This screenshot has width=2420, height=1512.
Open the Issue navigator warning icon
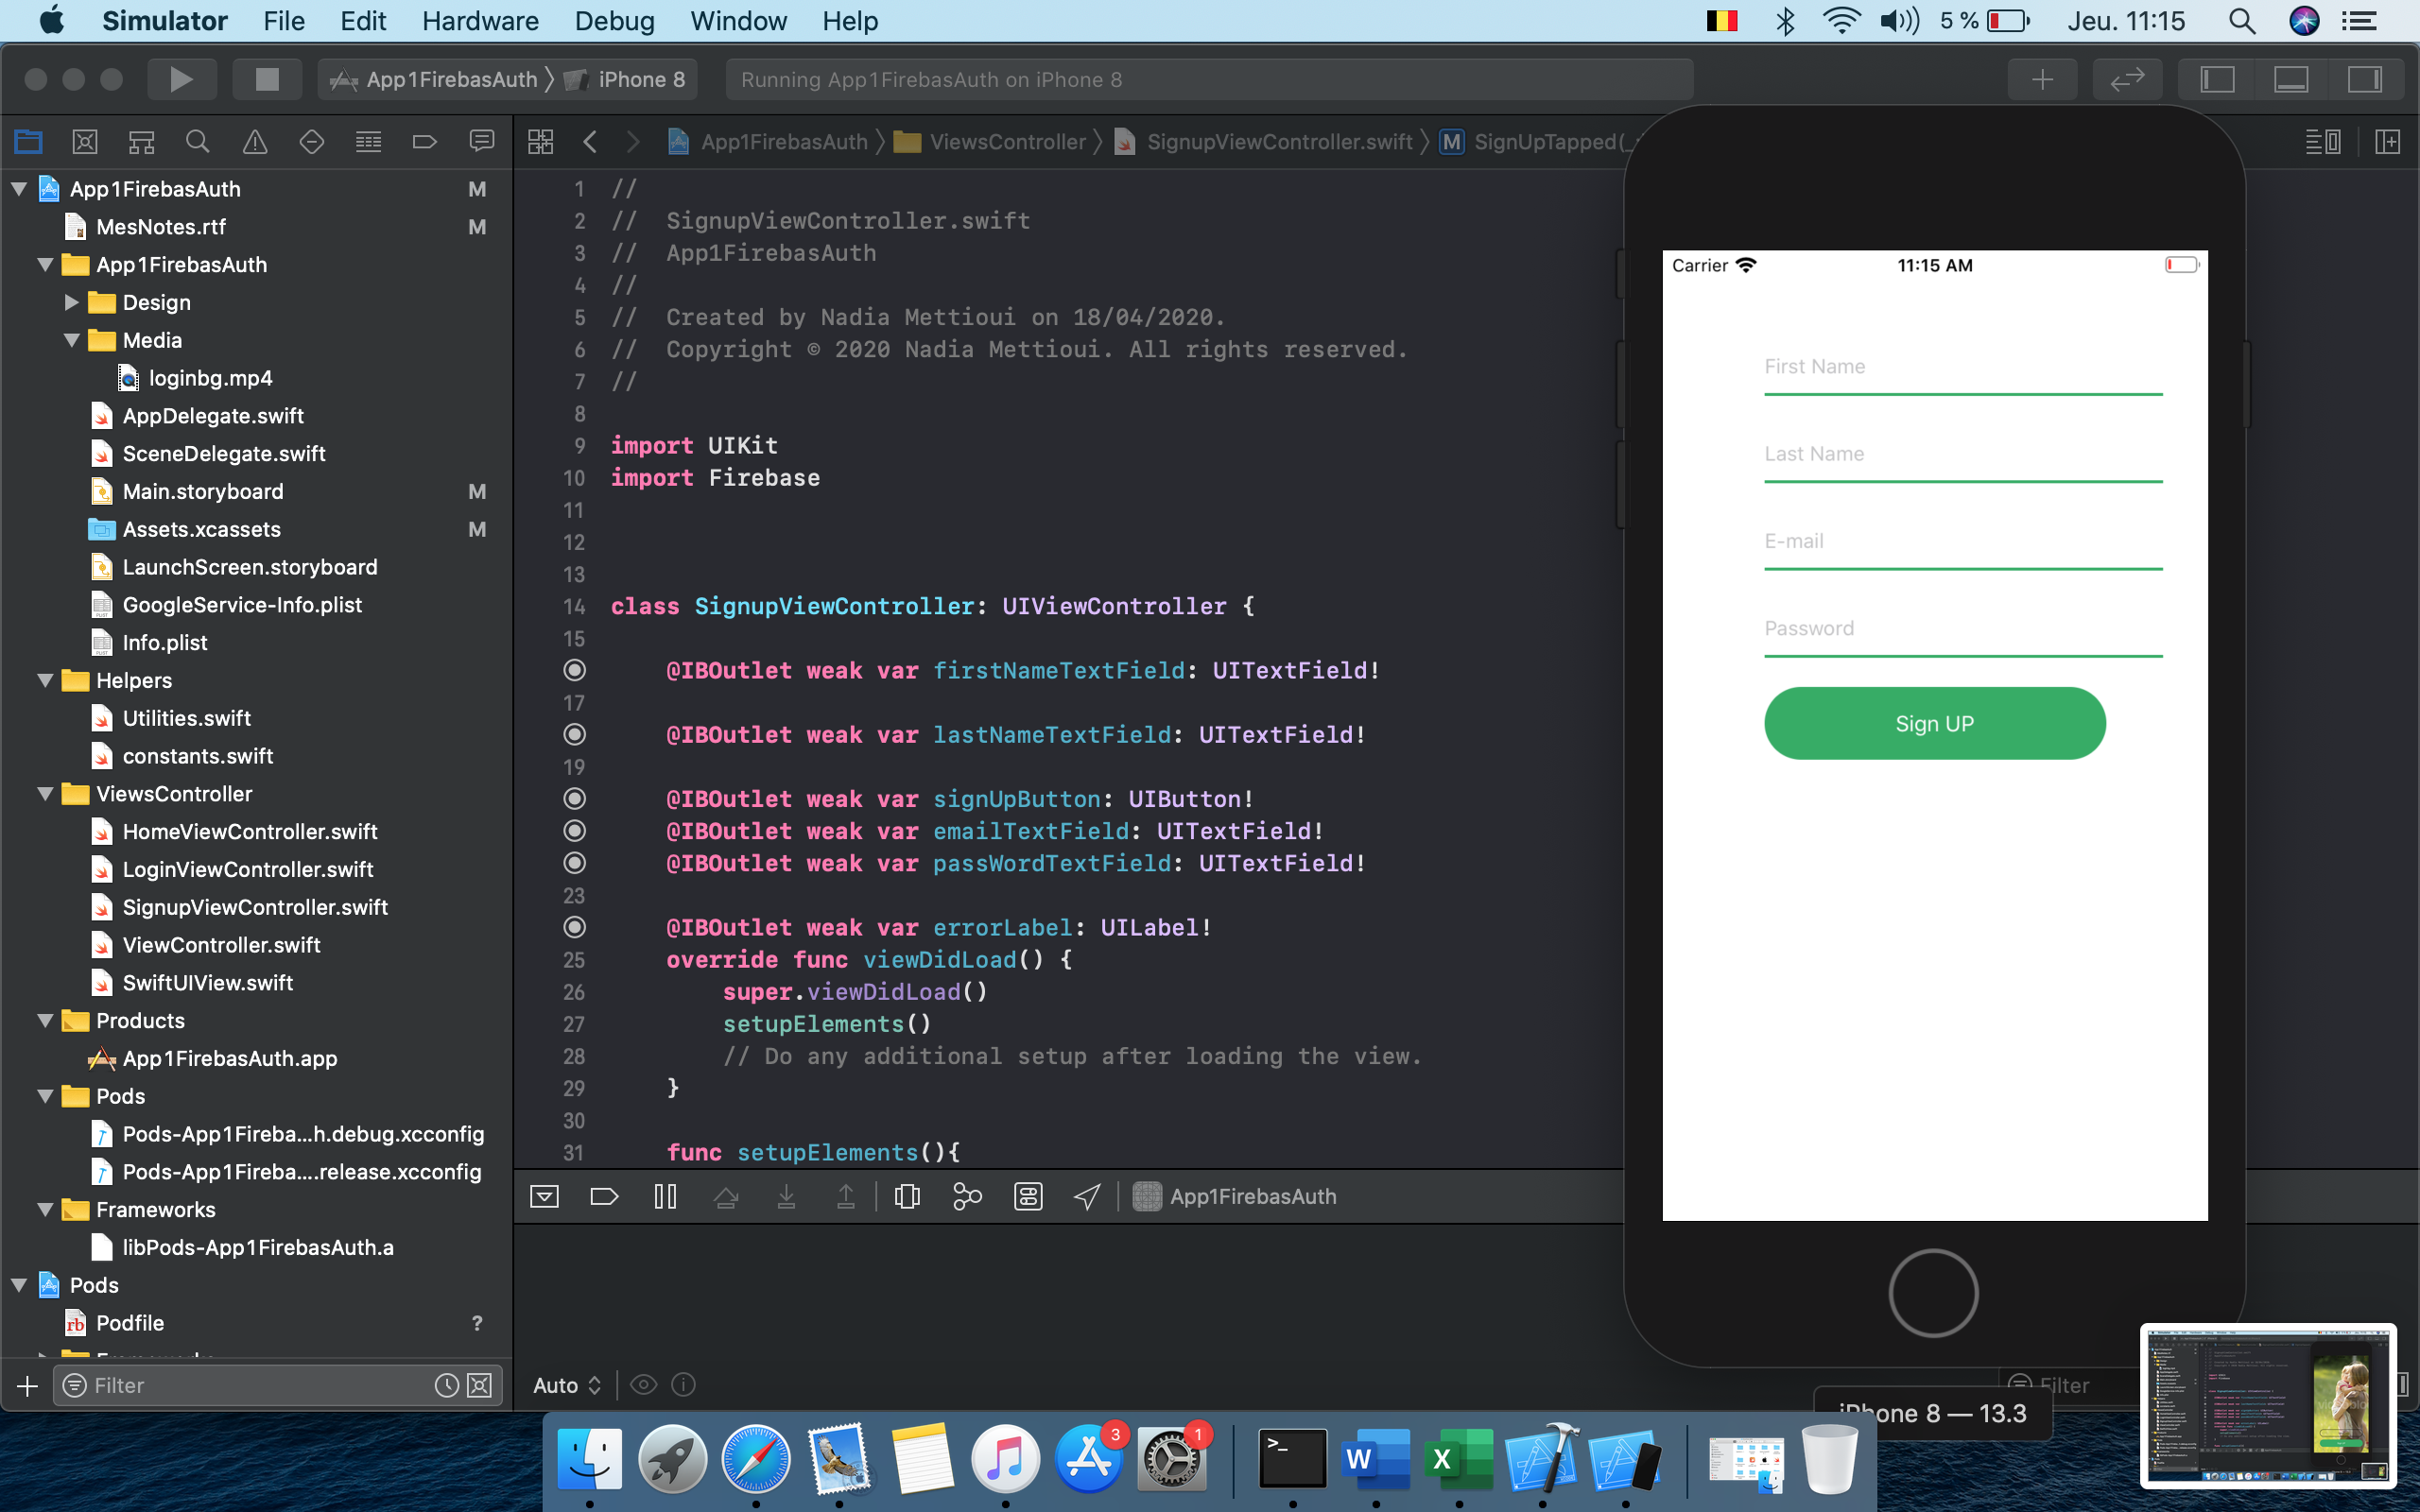pyautogui.click(x=255, y=142)
